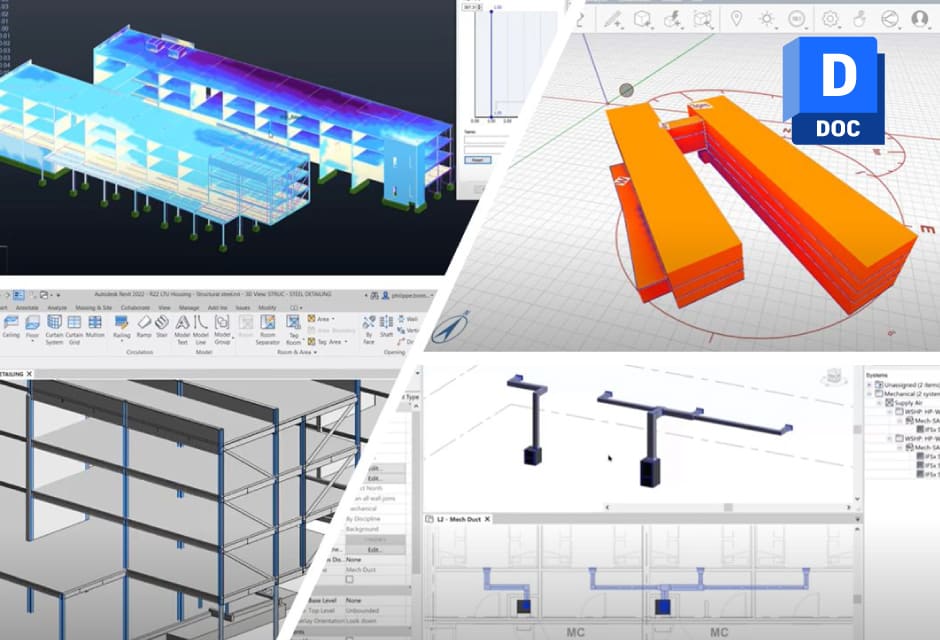Collapse the Mechanical (2 systems) node
The height and width of the screenshot is (640, 940).
pos(871,394)
